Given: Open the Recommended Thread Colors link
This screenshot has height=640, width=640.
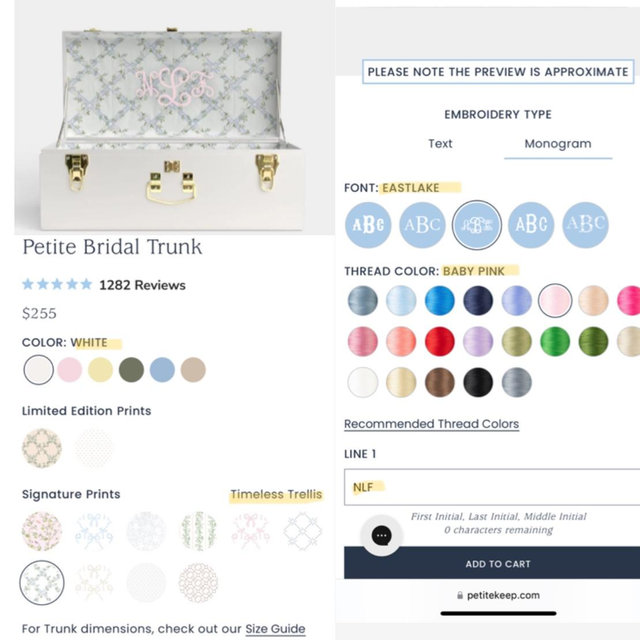Looking at the screenshot, I should tap(431, 424).
